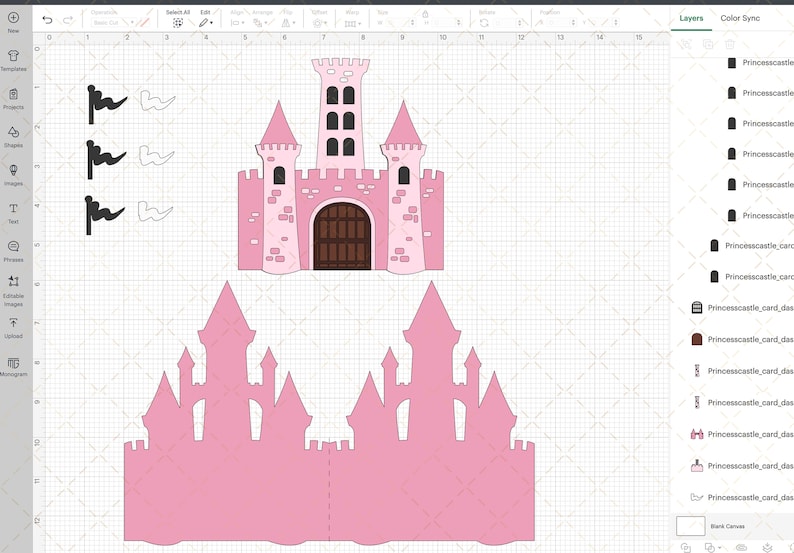This screenshot has height=553, width=794.
Task: Open the Operation Basic Cut dropdown
Action: [x=113, y=23]
